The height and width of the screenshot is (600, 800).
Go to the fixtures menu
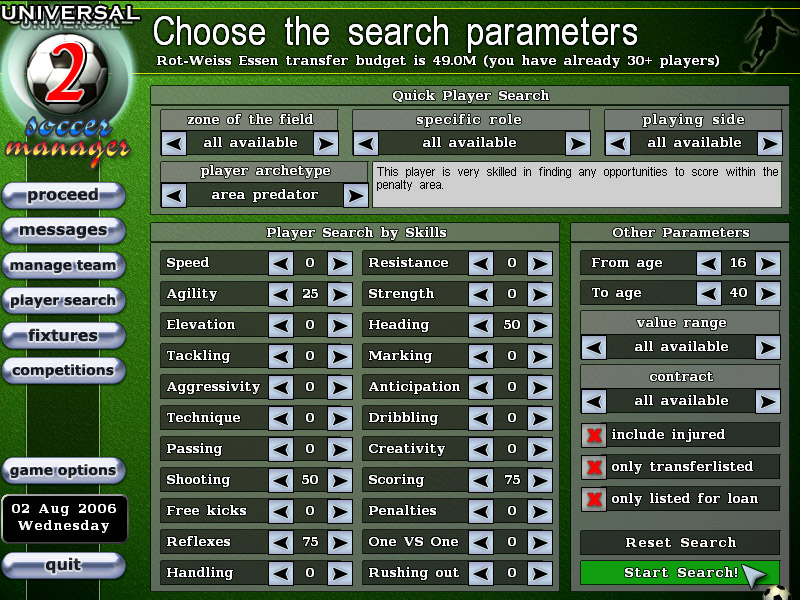coord(64,335)
